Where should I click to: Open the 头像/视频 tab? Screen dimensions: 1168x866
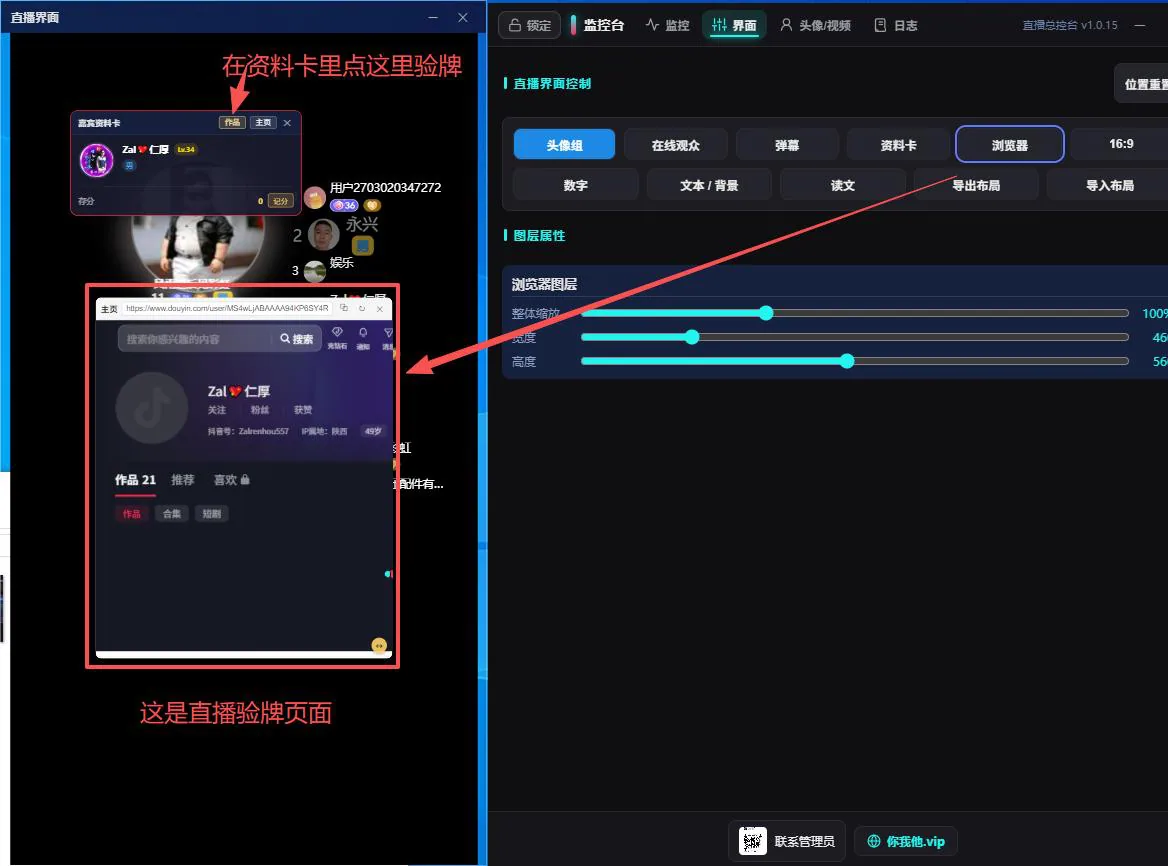click(815, 25)
